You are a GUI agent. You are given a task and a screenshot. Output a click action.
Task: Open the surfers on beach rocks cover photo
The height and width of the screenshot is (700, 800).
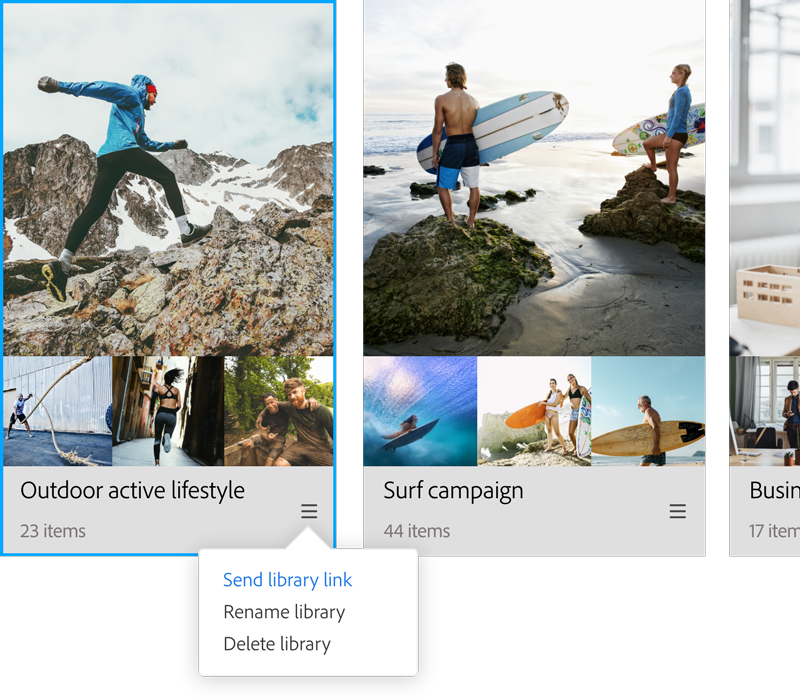click(x=534, y=180)
